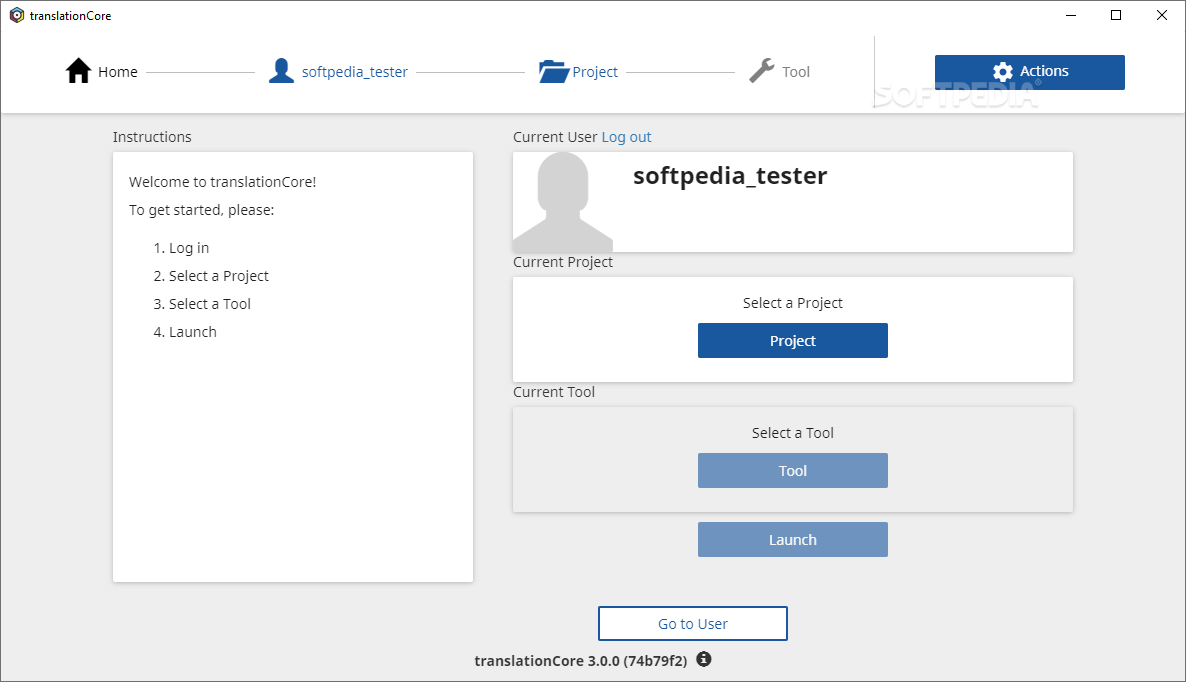Click the translationCore 3.0.0 version text
This screenshot has height=682, width=1186.
tap(581, 661)
